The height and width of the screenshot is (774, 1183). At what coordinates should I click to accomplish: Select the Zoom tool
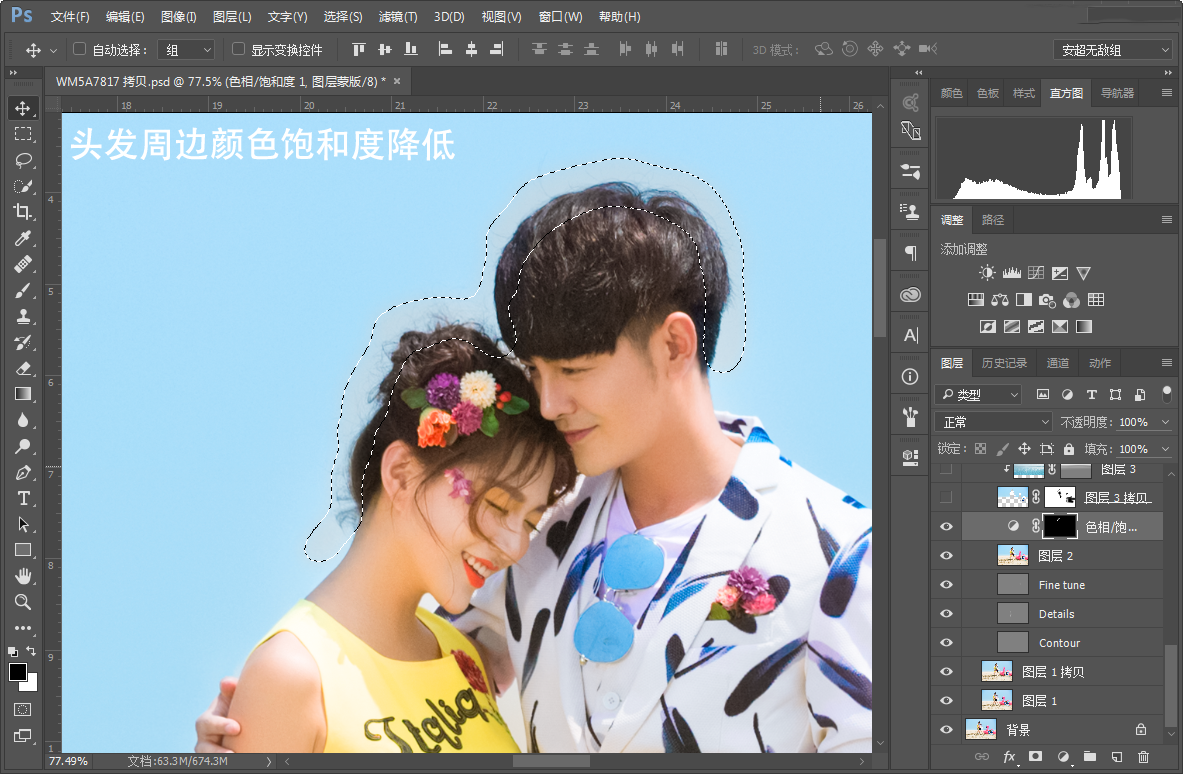(23, 602)
